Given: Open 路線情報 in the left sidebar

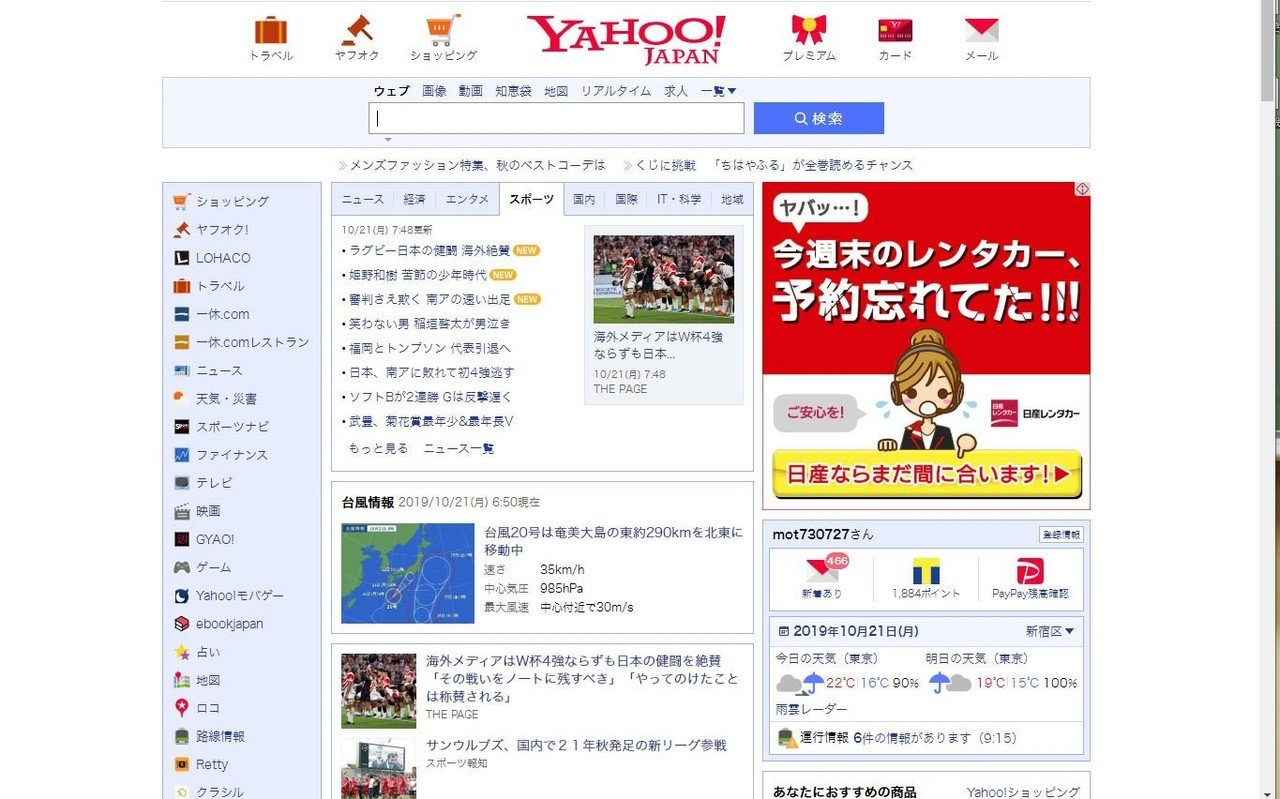Looking at the screenshot, I should pos(220,736).
